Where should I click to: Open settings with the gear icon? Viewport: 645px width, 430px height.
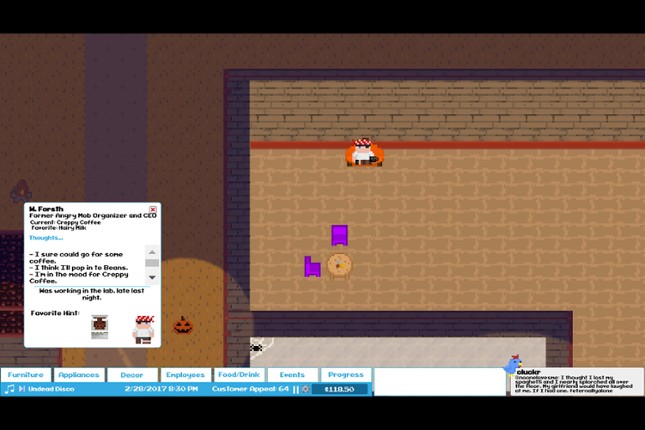(x=305, y=389)
